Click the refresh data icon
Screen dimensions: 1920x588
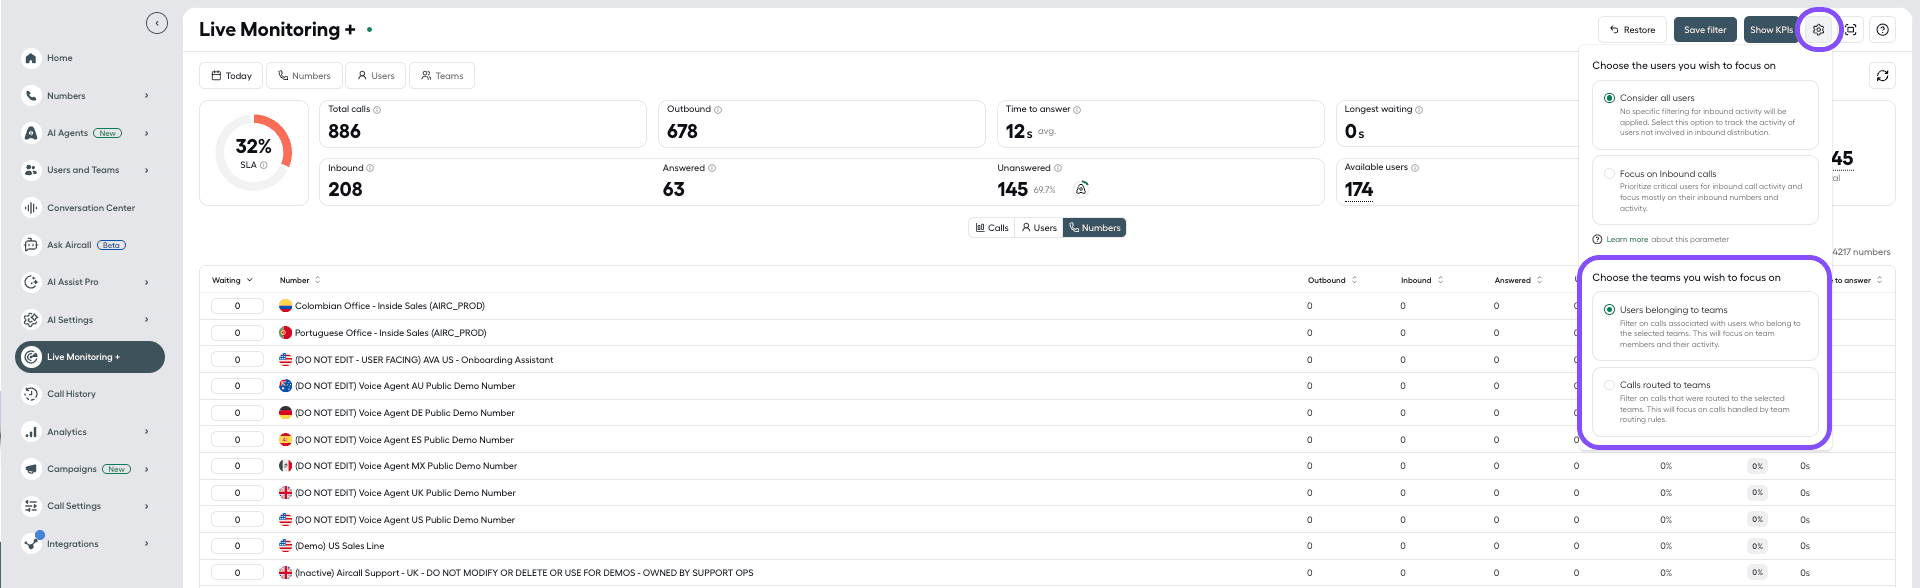pyautogui.click(x=1883, y=75)
